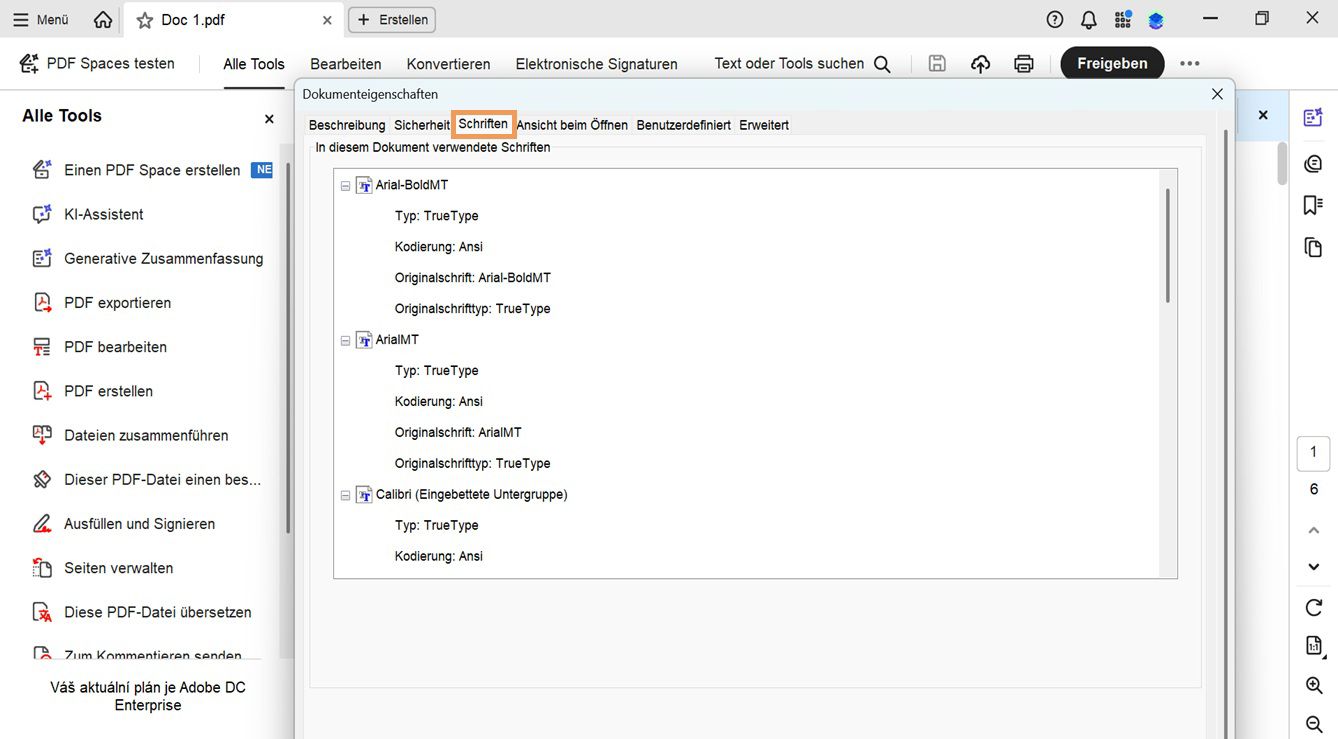Print the document with the printer icon
1338x739 pixels.
[x=1024, y=64]
